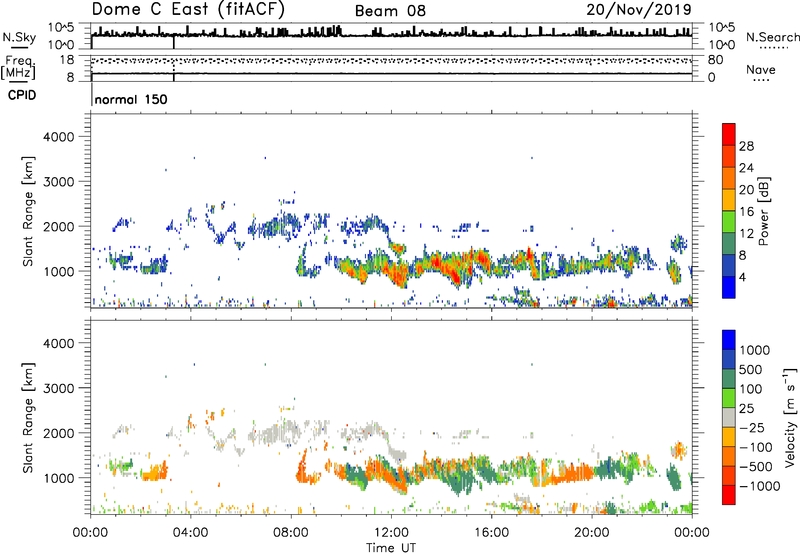The width and height of the screenshot is (800, 554).
Task: Click the power scale value 24
Action: [x=746, y=168]
